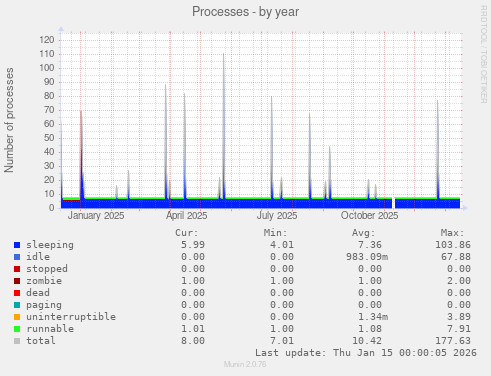The width and height of the screenshot is (491, 376).
Task: Click the sleeping max value 103.86
Action: pyautogui.click(x=453, y=245)
